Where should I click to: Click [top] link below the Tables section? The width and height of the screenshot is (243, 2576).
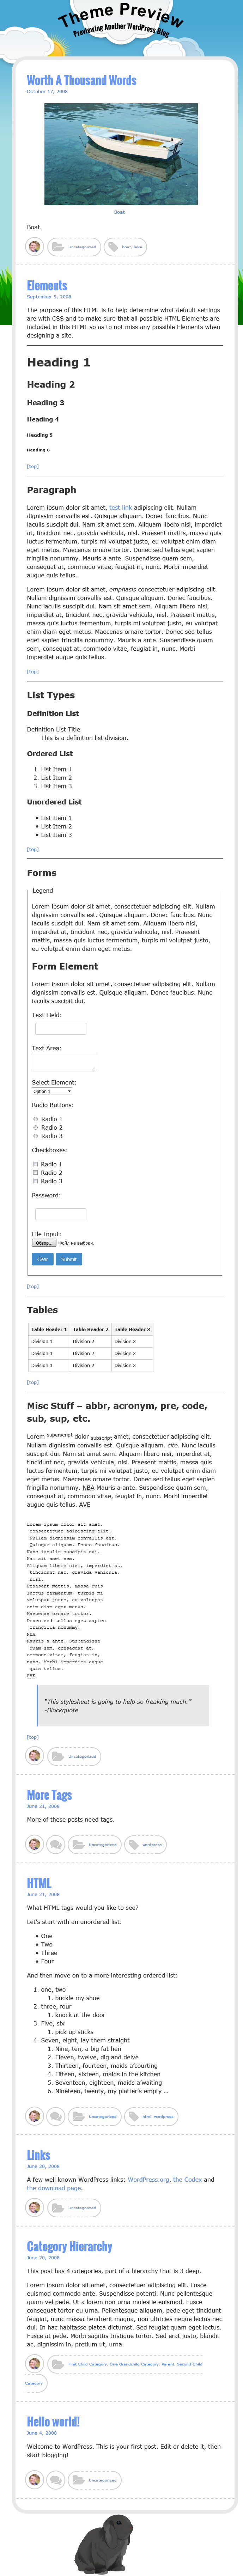(x=33, y=1383)
